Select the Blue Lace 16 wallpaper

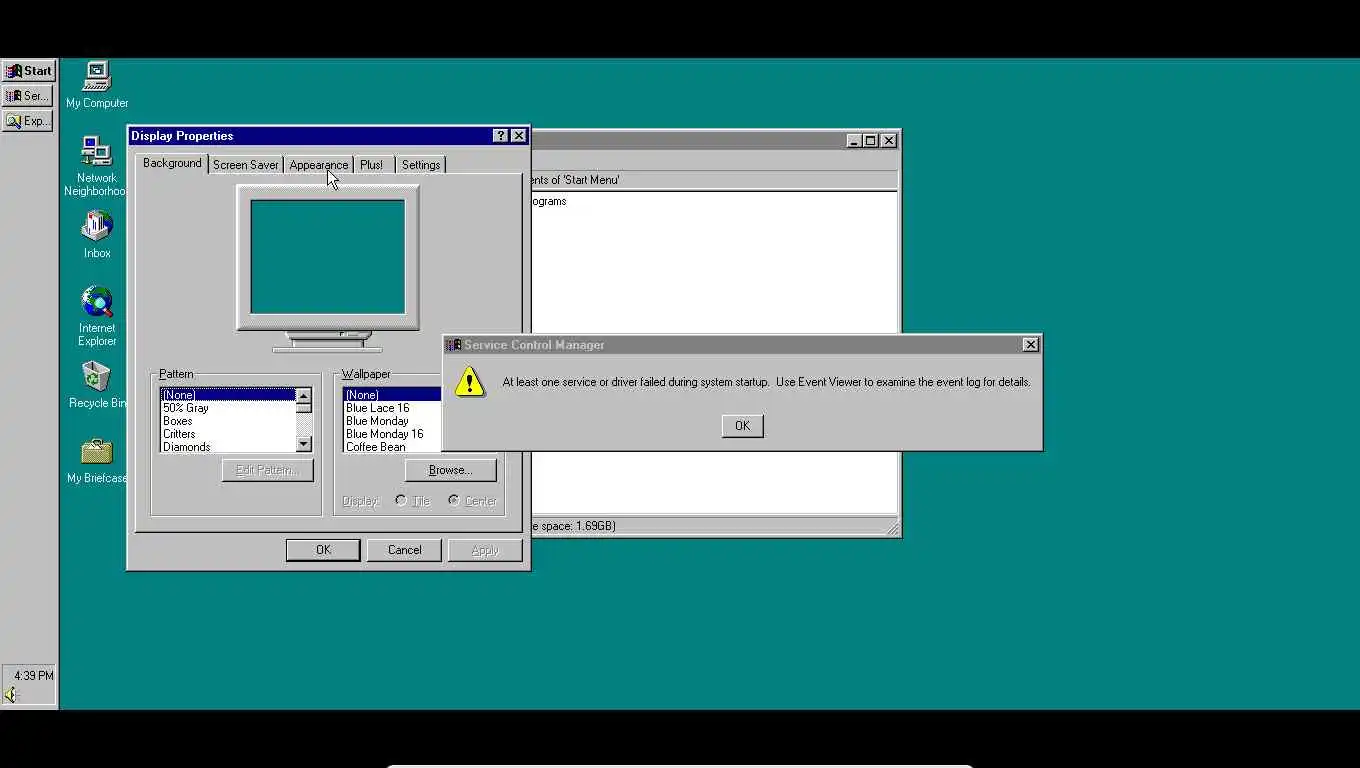(393, 408)
